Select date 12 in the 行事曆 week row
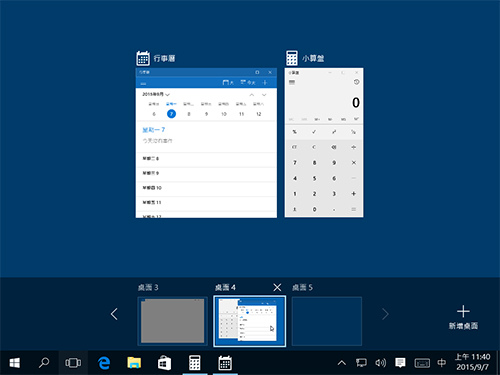The image size is (500, 375). click(x=258, y=114)
